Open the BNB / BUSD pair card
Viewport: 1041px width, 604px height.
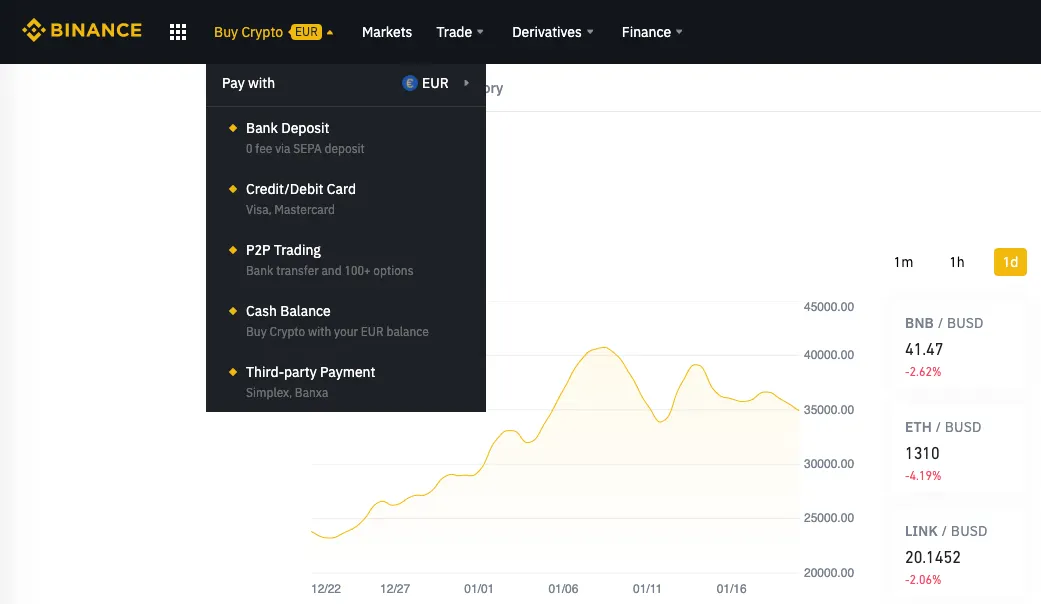pyautogui.click(x=957, y=346)
